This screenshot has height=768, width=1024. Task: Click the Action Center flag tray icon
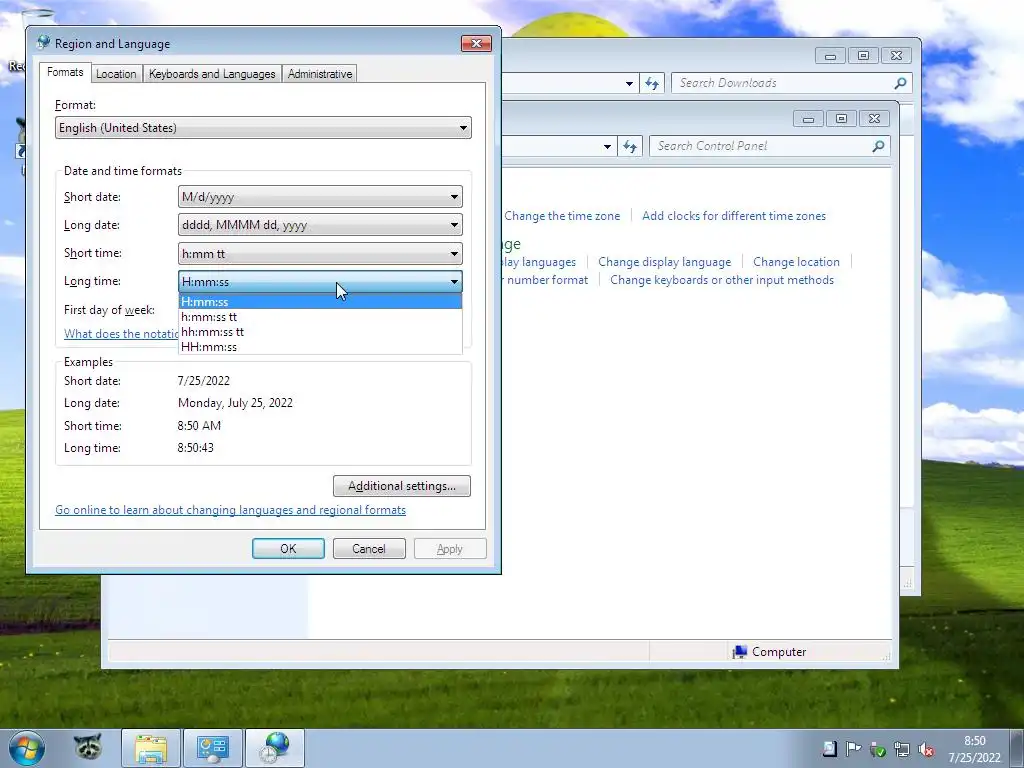point(853,749)
